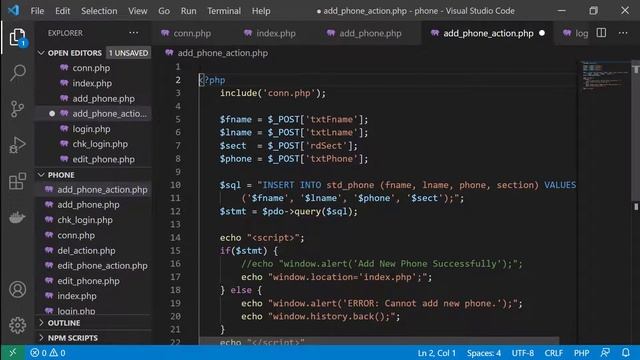
Task: Open the Help menu
Action: 261,11
